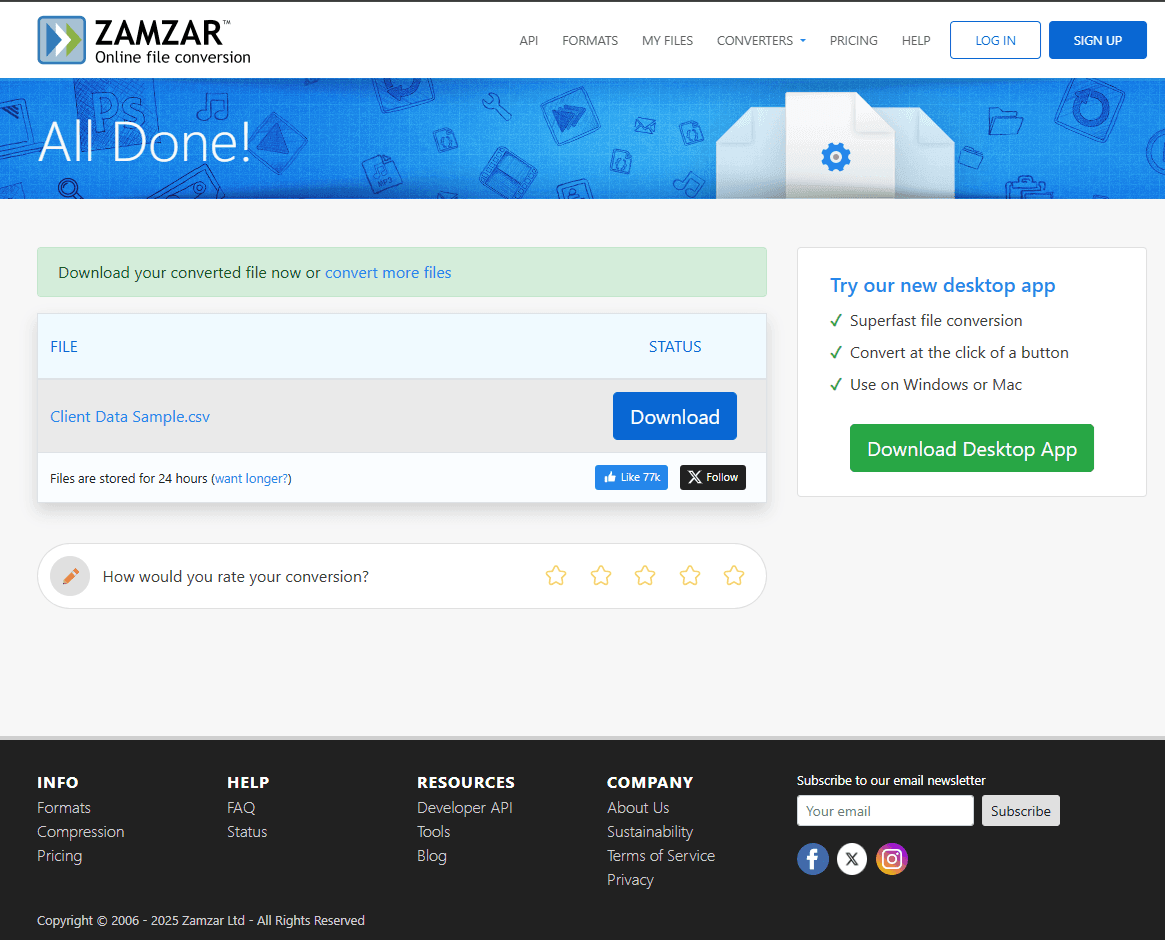Viewport: 1165px width, 940px height.
Task: Open FAQ link in footer
Action: [241, 808]
